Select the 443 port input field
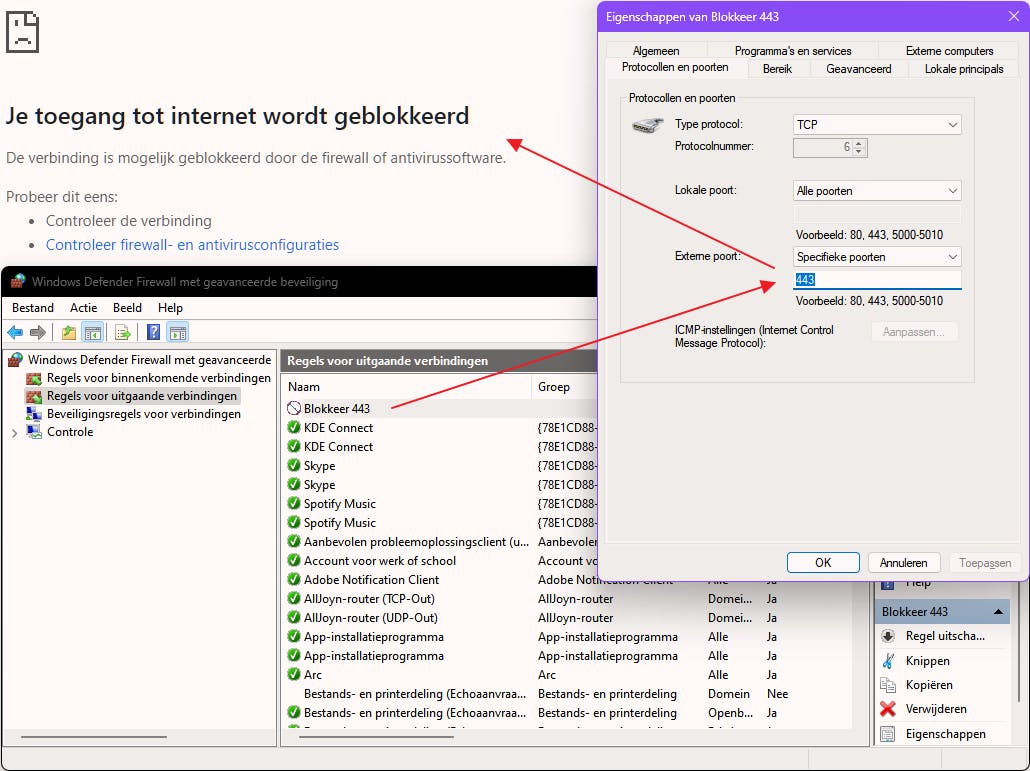Screen dimensions: 1030x771 click(875, 279)
